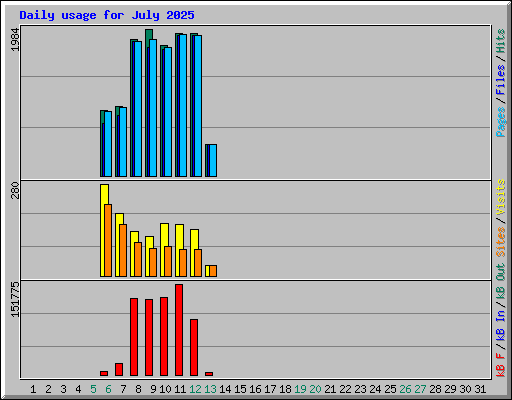The height and width of the screenshot is (400, 512).
Task: Click green weekend day label 12
Action: click(x=195, y=389)
